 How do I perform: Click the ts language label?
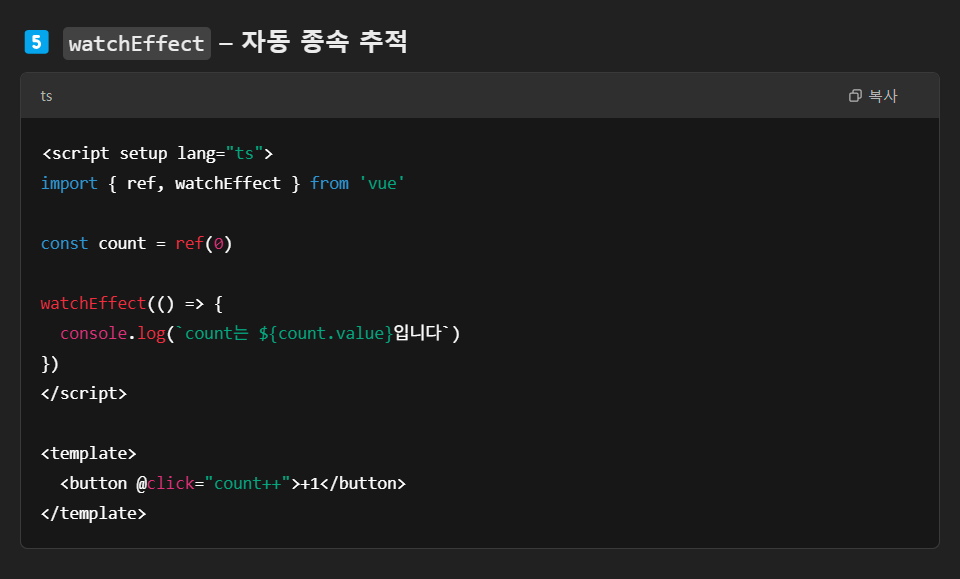tap(47, 96)
